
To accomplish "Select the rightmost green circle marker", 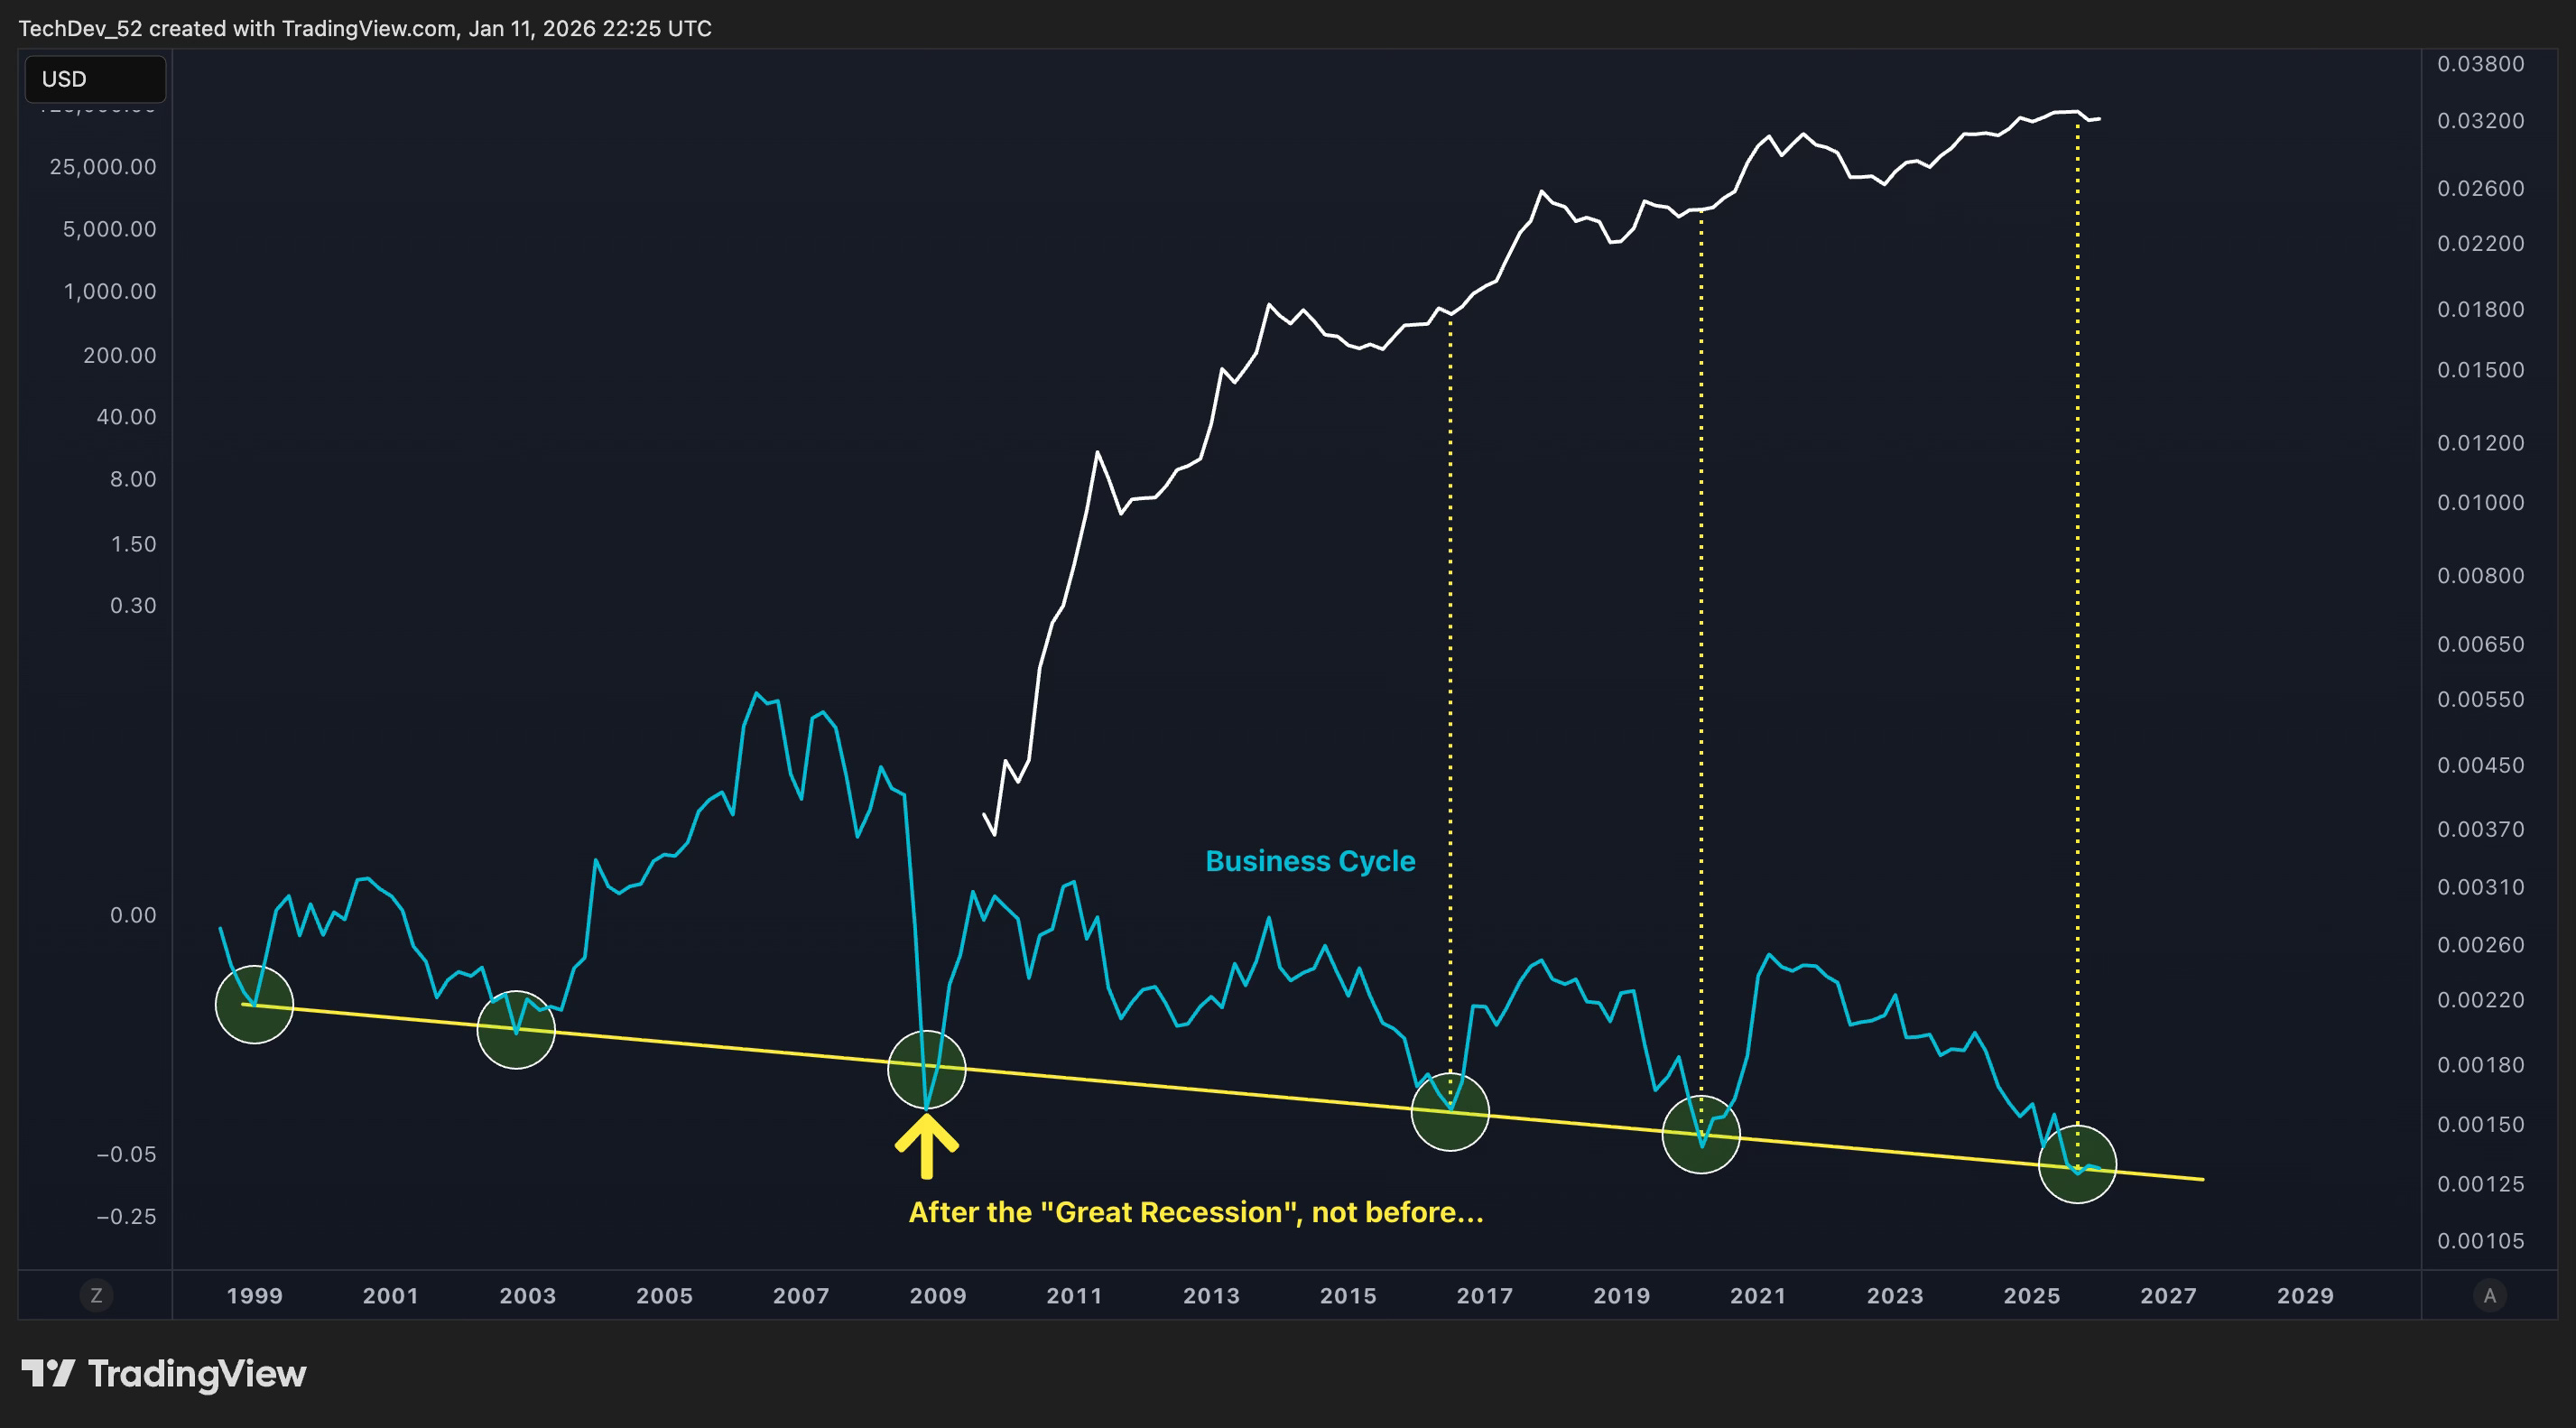I will tap(2077, 1165).
